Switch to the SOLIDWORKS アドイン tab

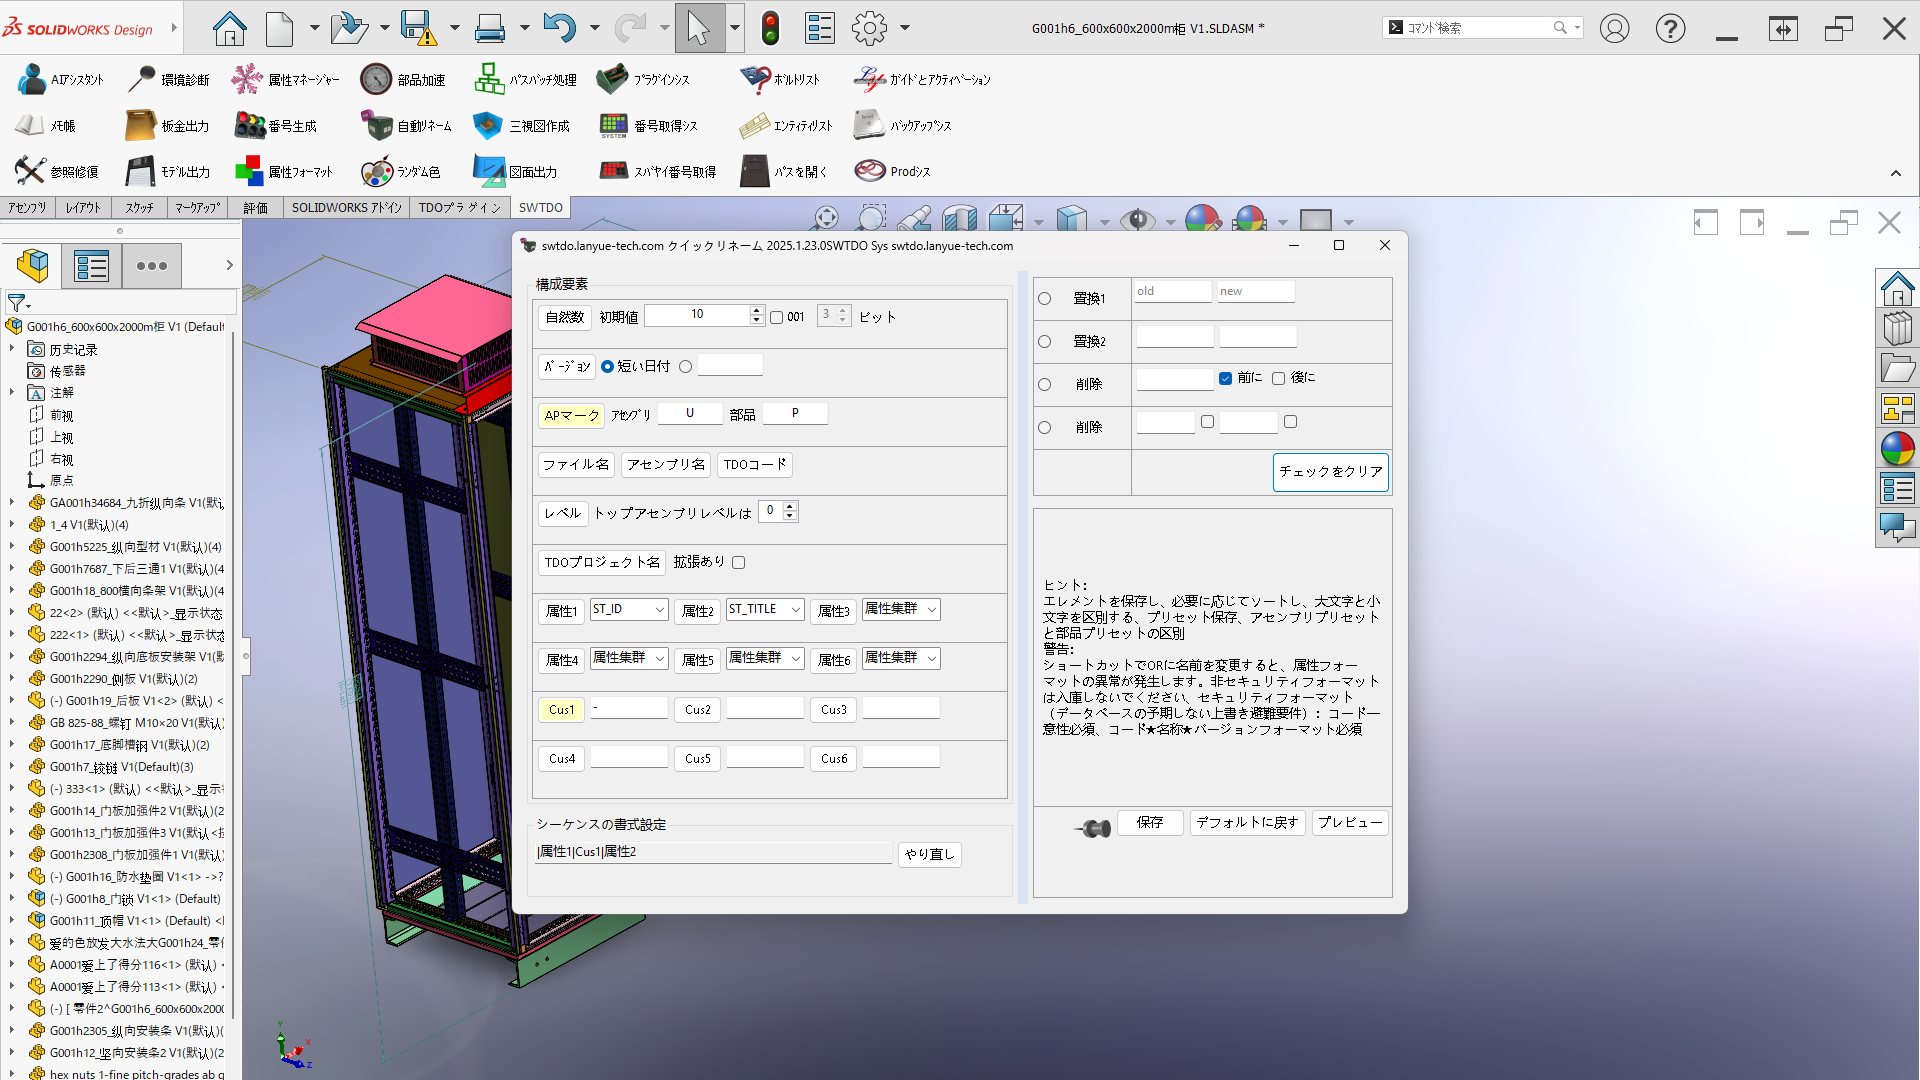pos(346,208)
